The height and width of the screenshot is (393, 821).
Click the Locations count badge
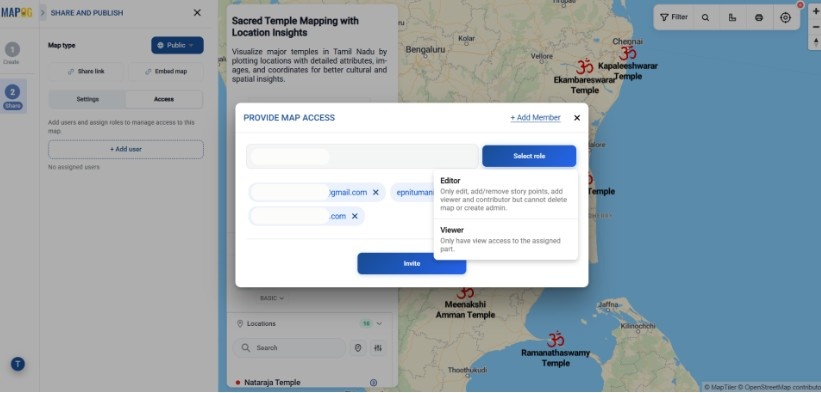click(367, 324)
